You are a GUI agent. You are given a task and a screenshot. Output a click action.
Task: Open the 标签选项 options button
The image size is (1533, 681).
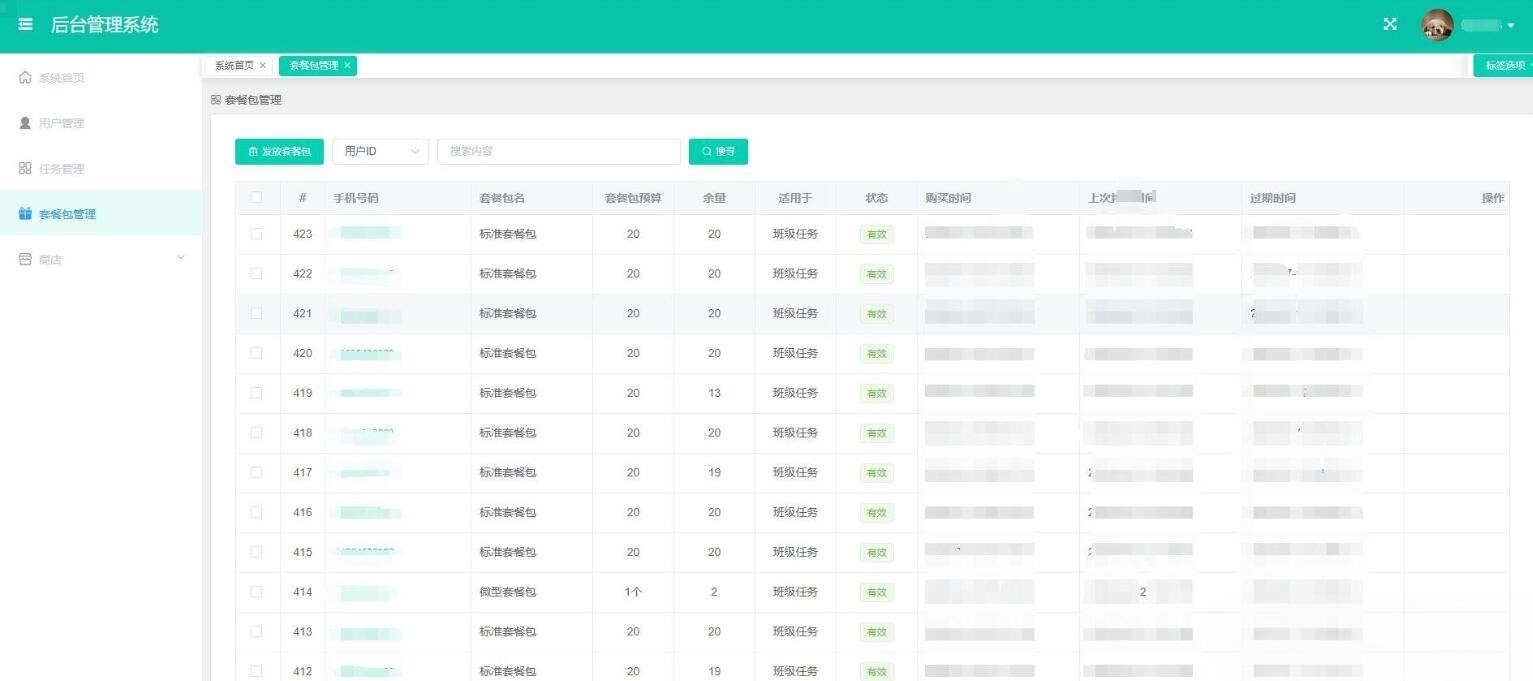pos(1503,64)
